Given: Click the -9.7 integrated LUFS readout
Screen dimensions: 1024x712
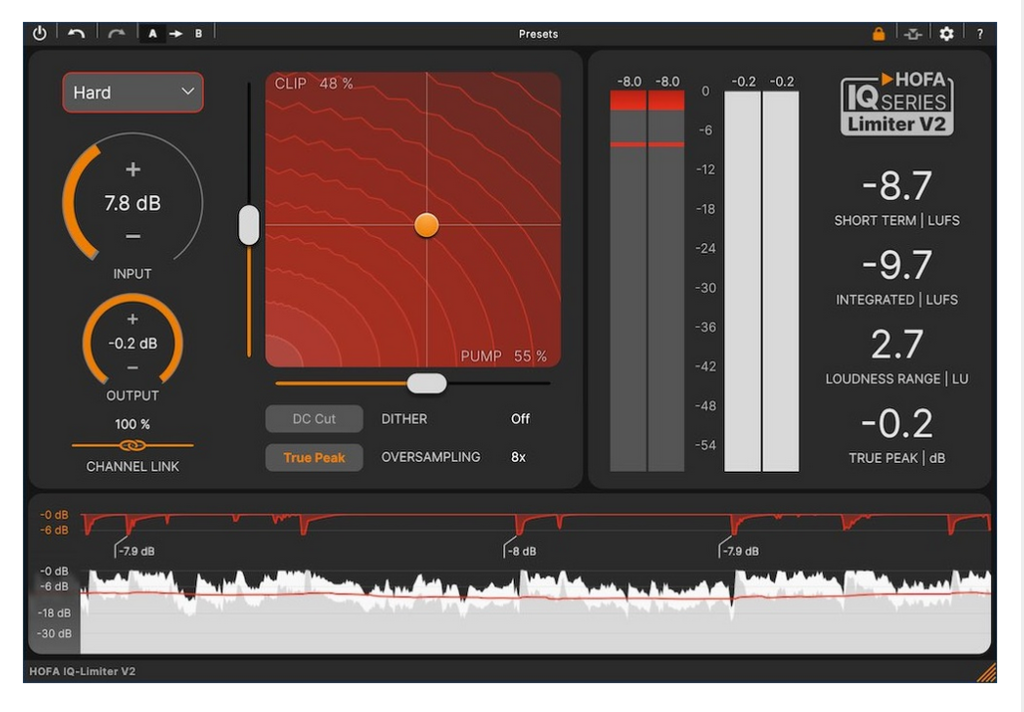Looking at the screenshot, I should 897,265.
